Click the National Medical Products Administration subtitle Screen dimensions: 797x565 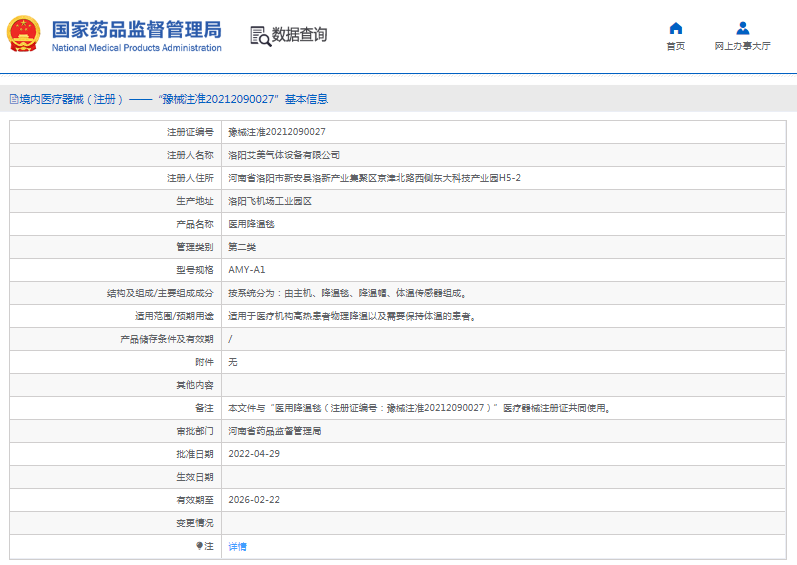136,48
